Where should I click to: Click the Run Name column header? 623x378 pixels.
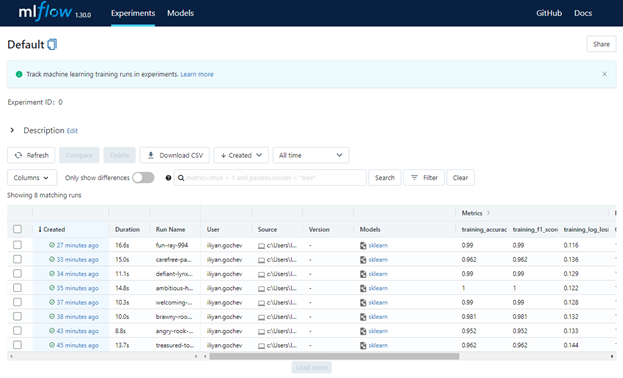pyautogui.click(x=170, y=229)
